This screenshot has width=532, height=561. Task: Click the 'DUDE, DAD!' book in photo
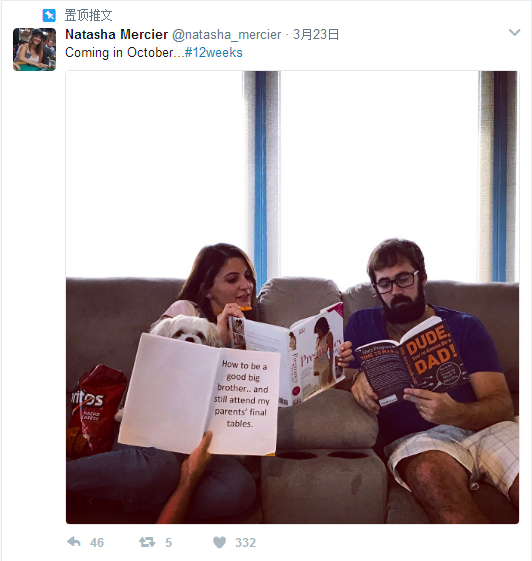coord(411,362)
